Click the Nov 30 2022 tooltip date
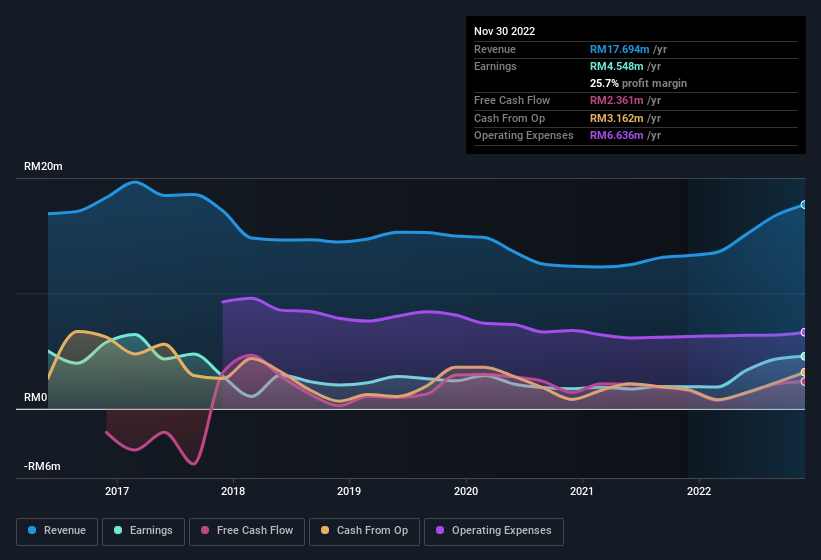Screen dimensions: 821x560 tap(504, 31)
